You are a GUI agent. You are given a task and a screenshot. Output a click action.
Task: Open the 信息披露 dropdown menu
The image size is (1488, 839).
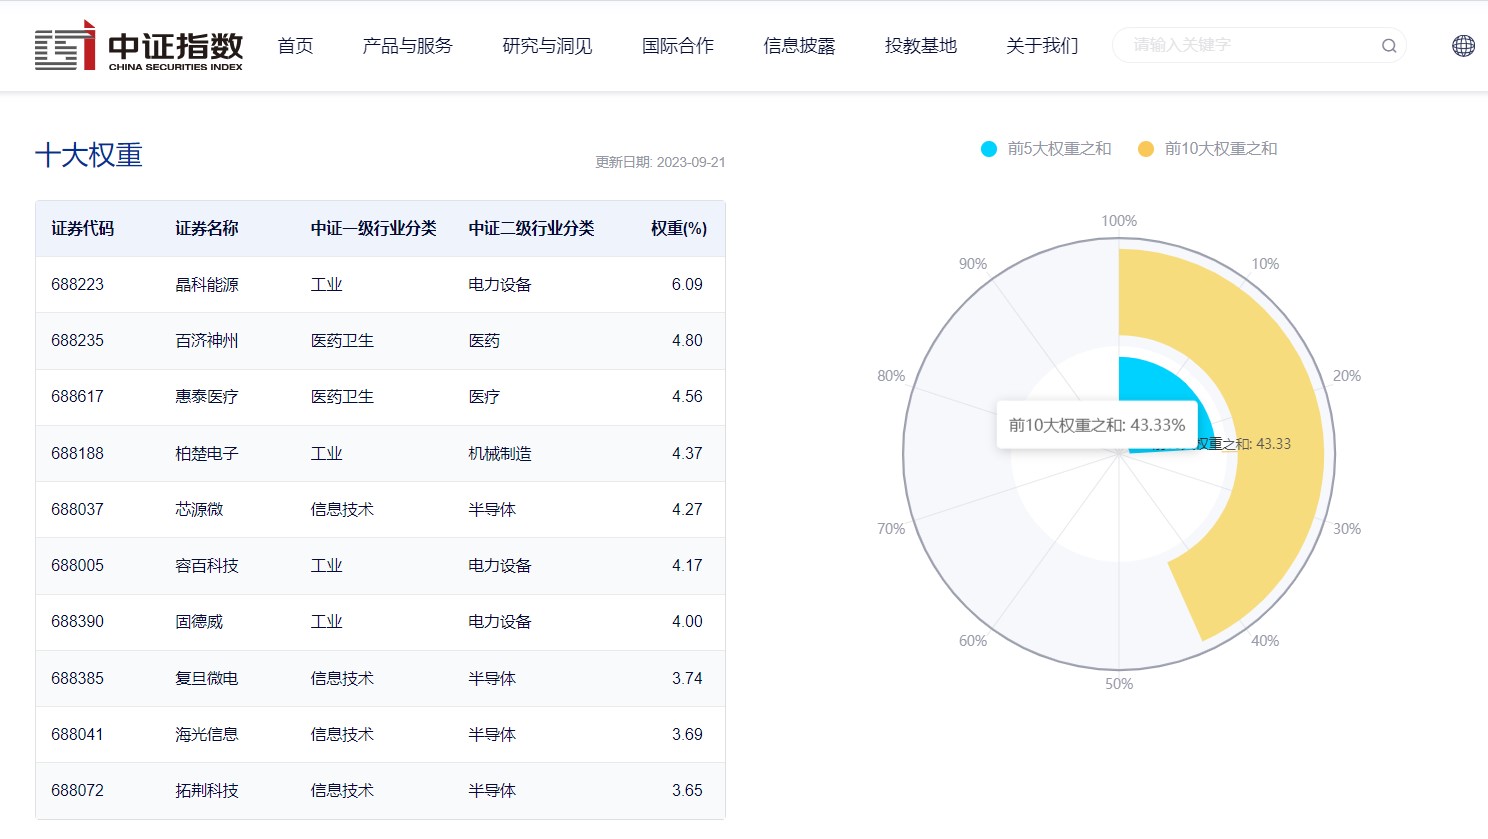click(799, 45)
